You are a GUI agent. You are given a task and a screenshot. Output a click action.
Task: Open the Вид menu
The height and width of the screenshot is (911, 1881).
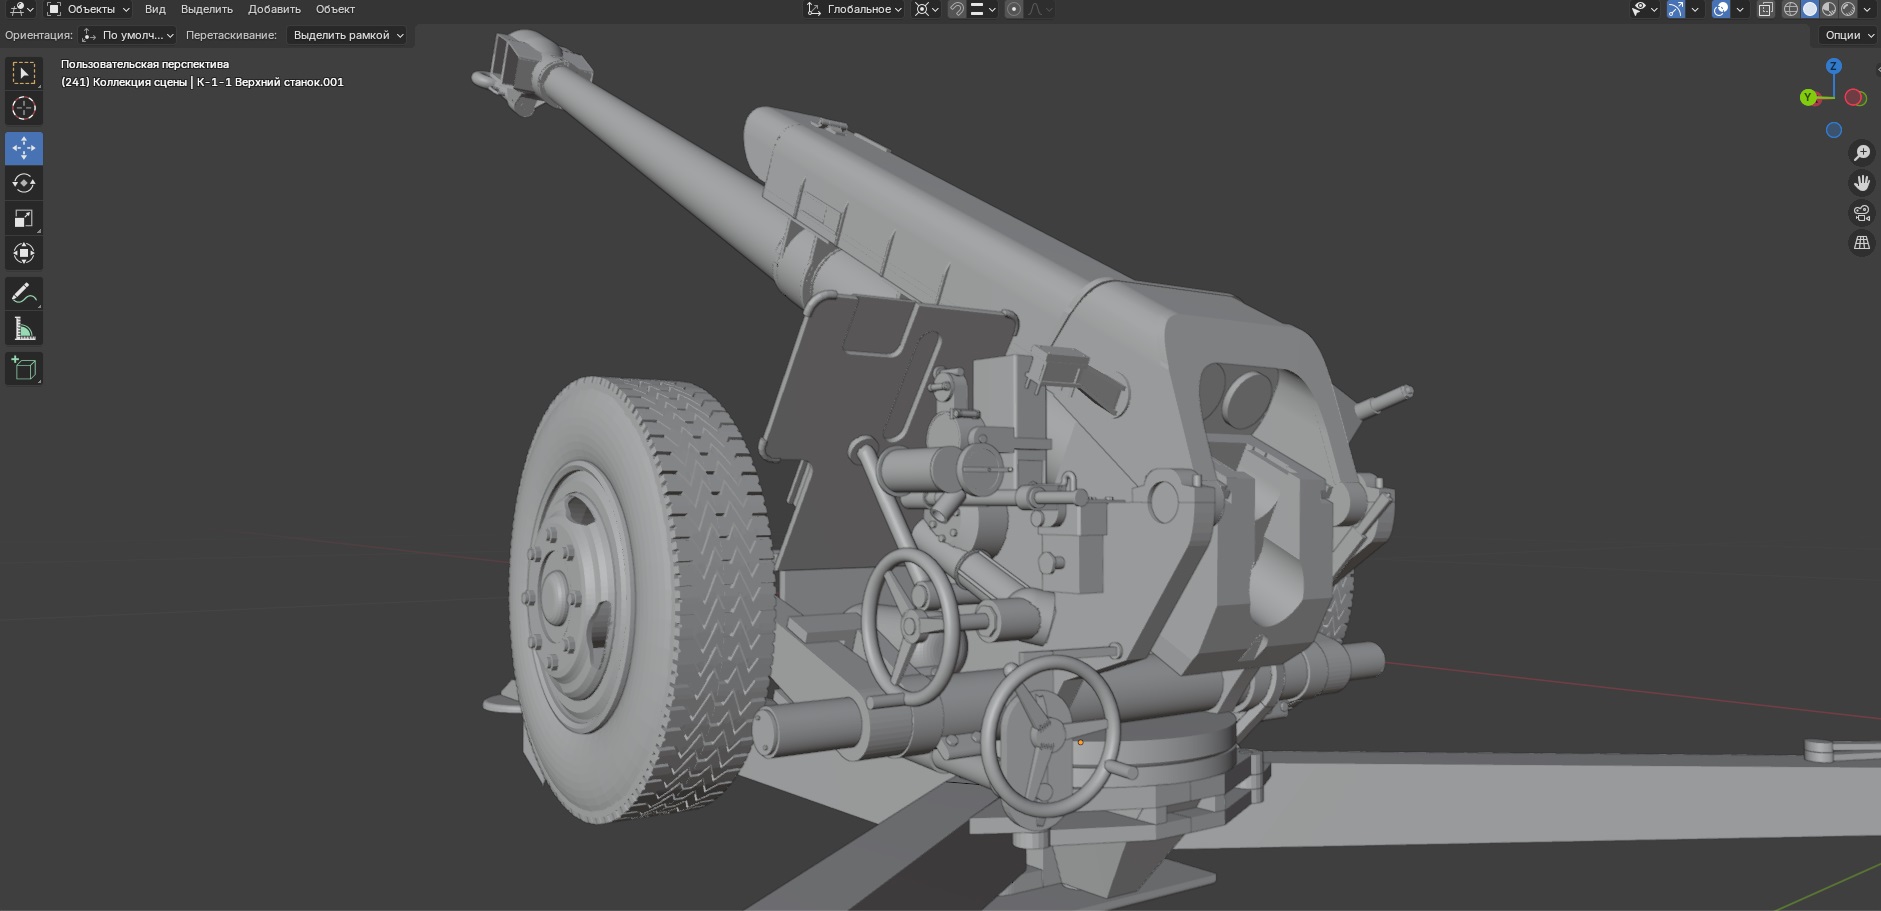coord(155,9)
